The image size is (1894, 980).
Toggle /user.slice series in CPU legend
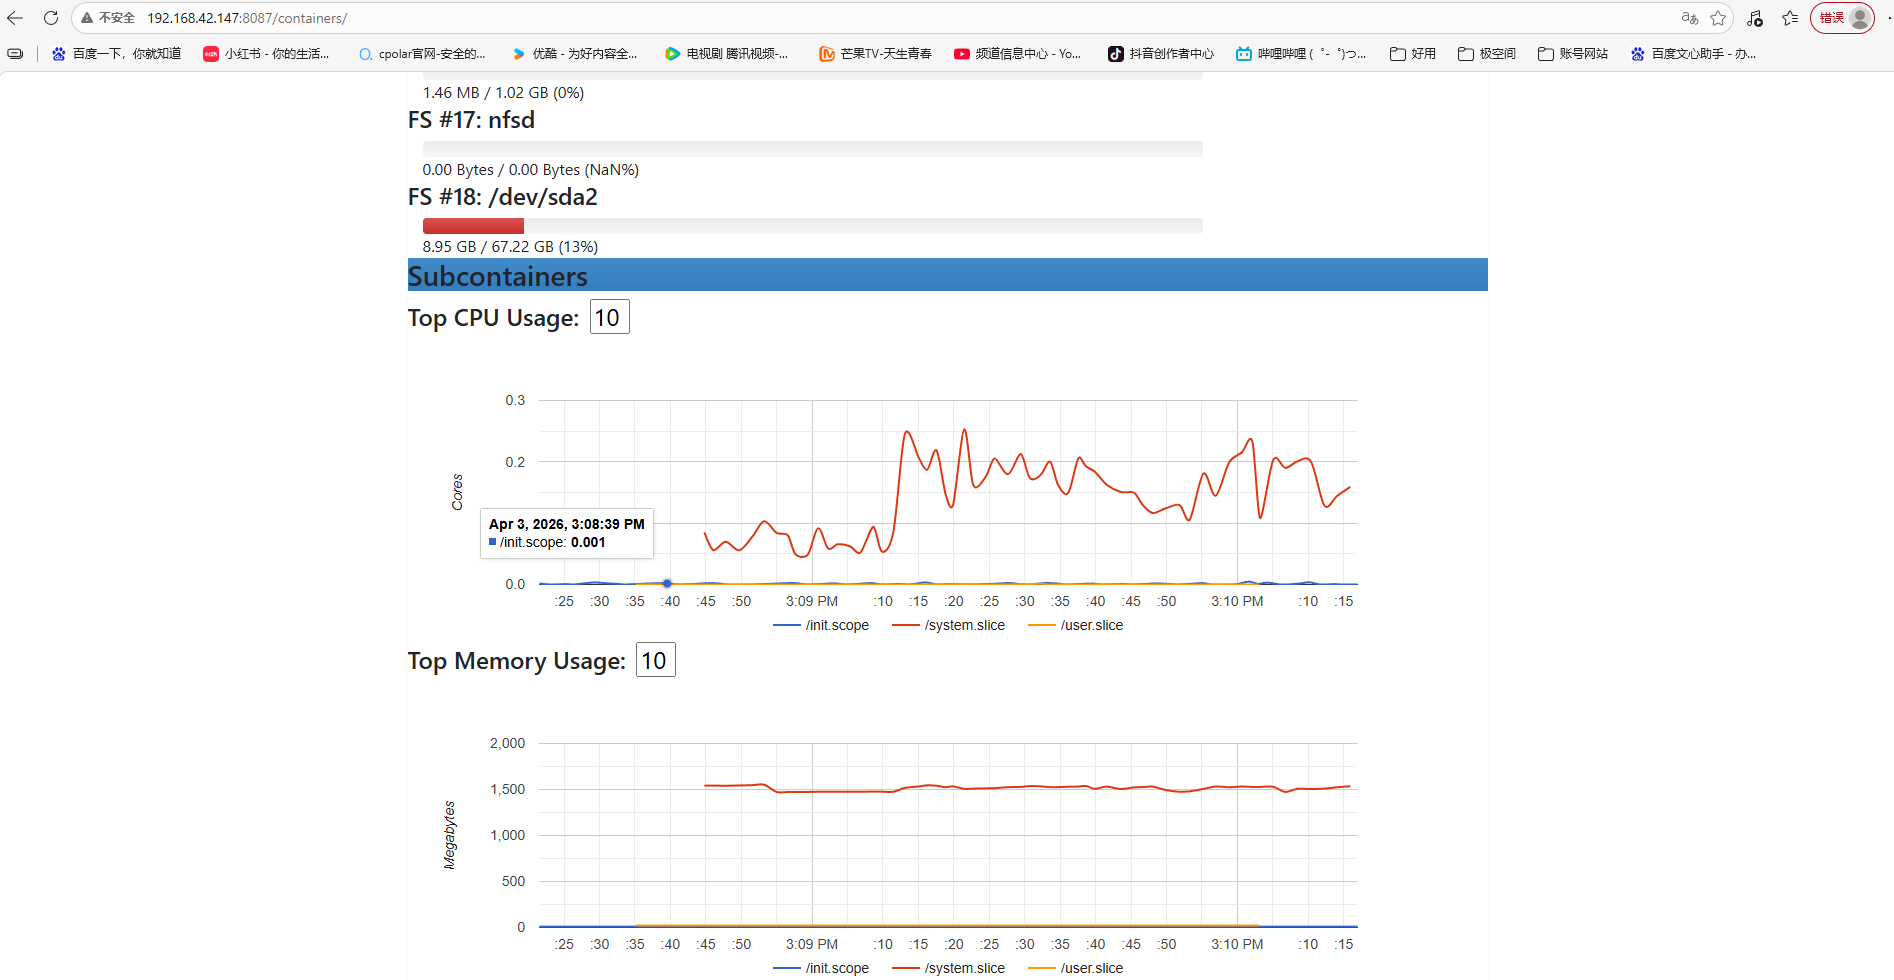[1076, 625]
